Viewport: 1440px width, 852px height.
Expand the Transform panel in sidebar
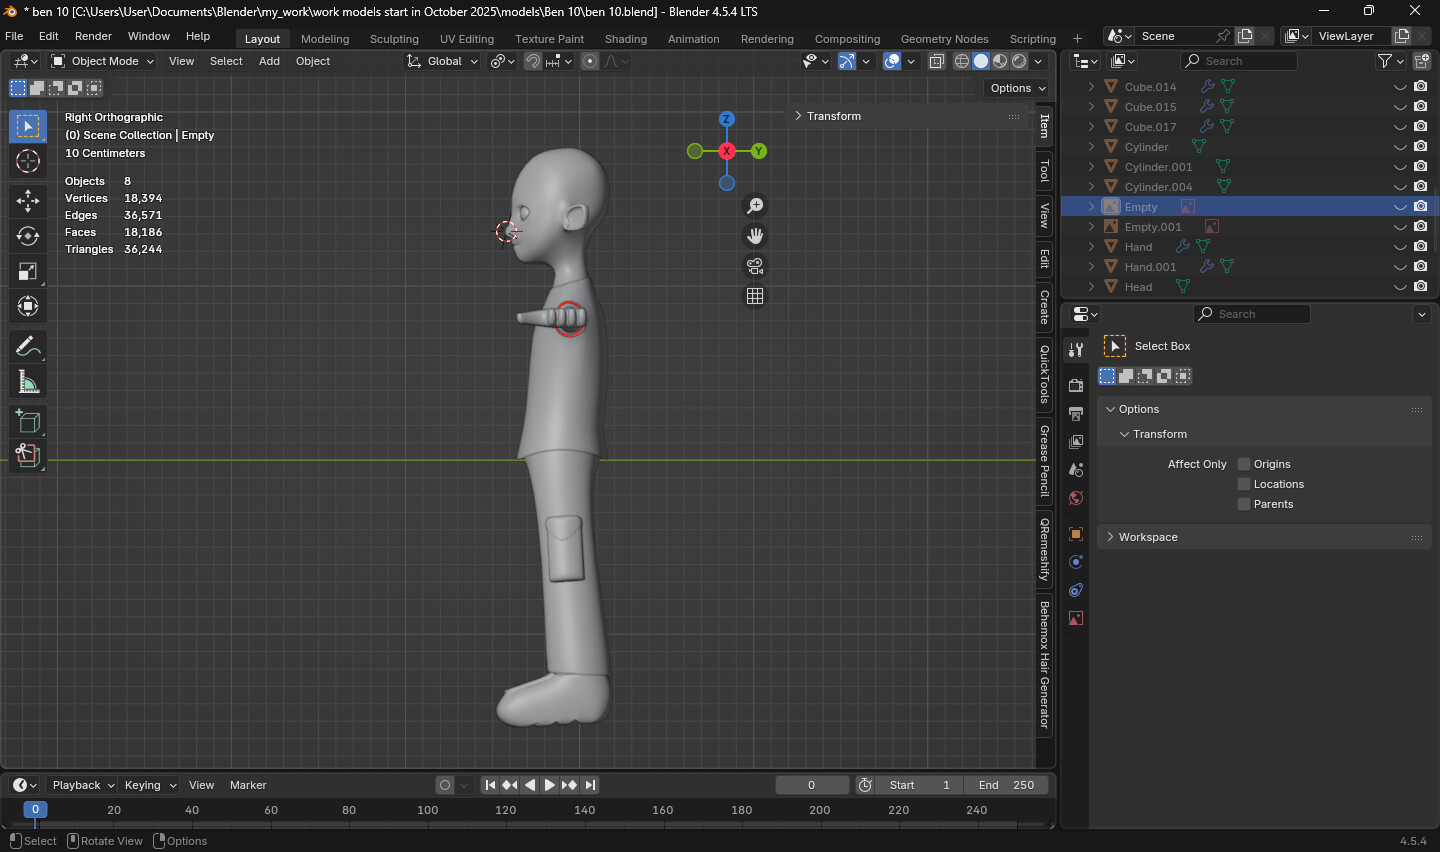pos(834,116)
